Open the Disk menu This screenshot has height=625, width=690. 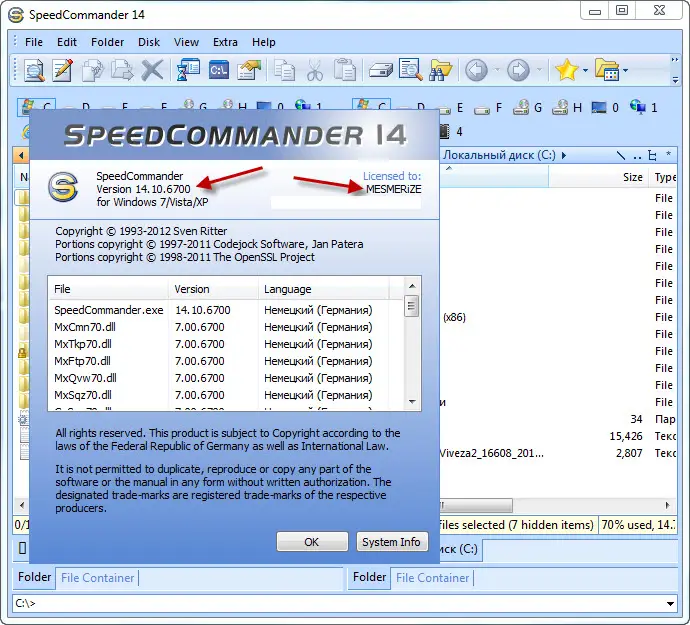click(149, 42)
